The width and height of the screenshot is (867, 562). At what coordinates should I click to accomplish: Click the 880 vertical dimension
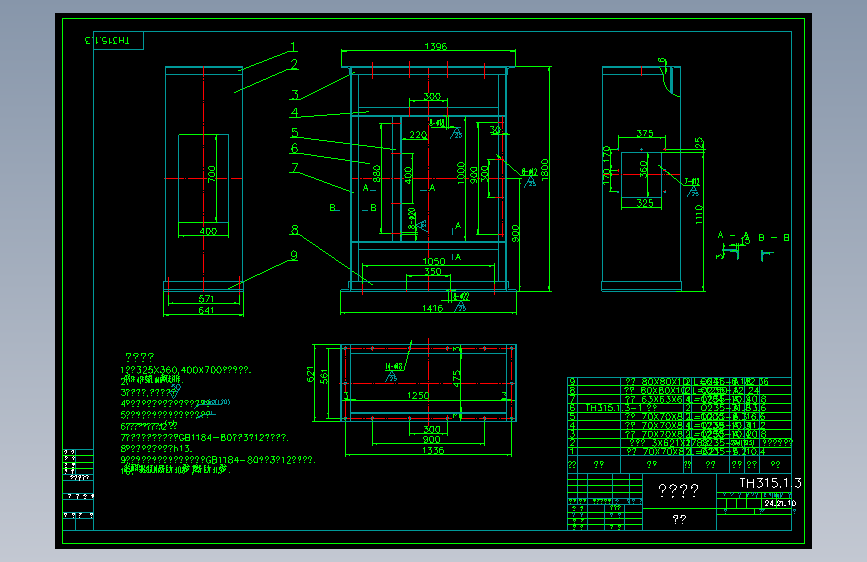point(377,173)
